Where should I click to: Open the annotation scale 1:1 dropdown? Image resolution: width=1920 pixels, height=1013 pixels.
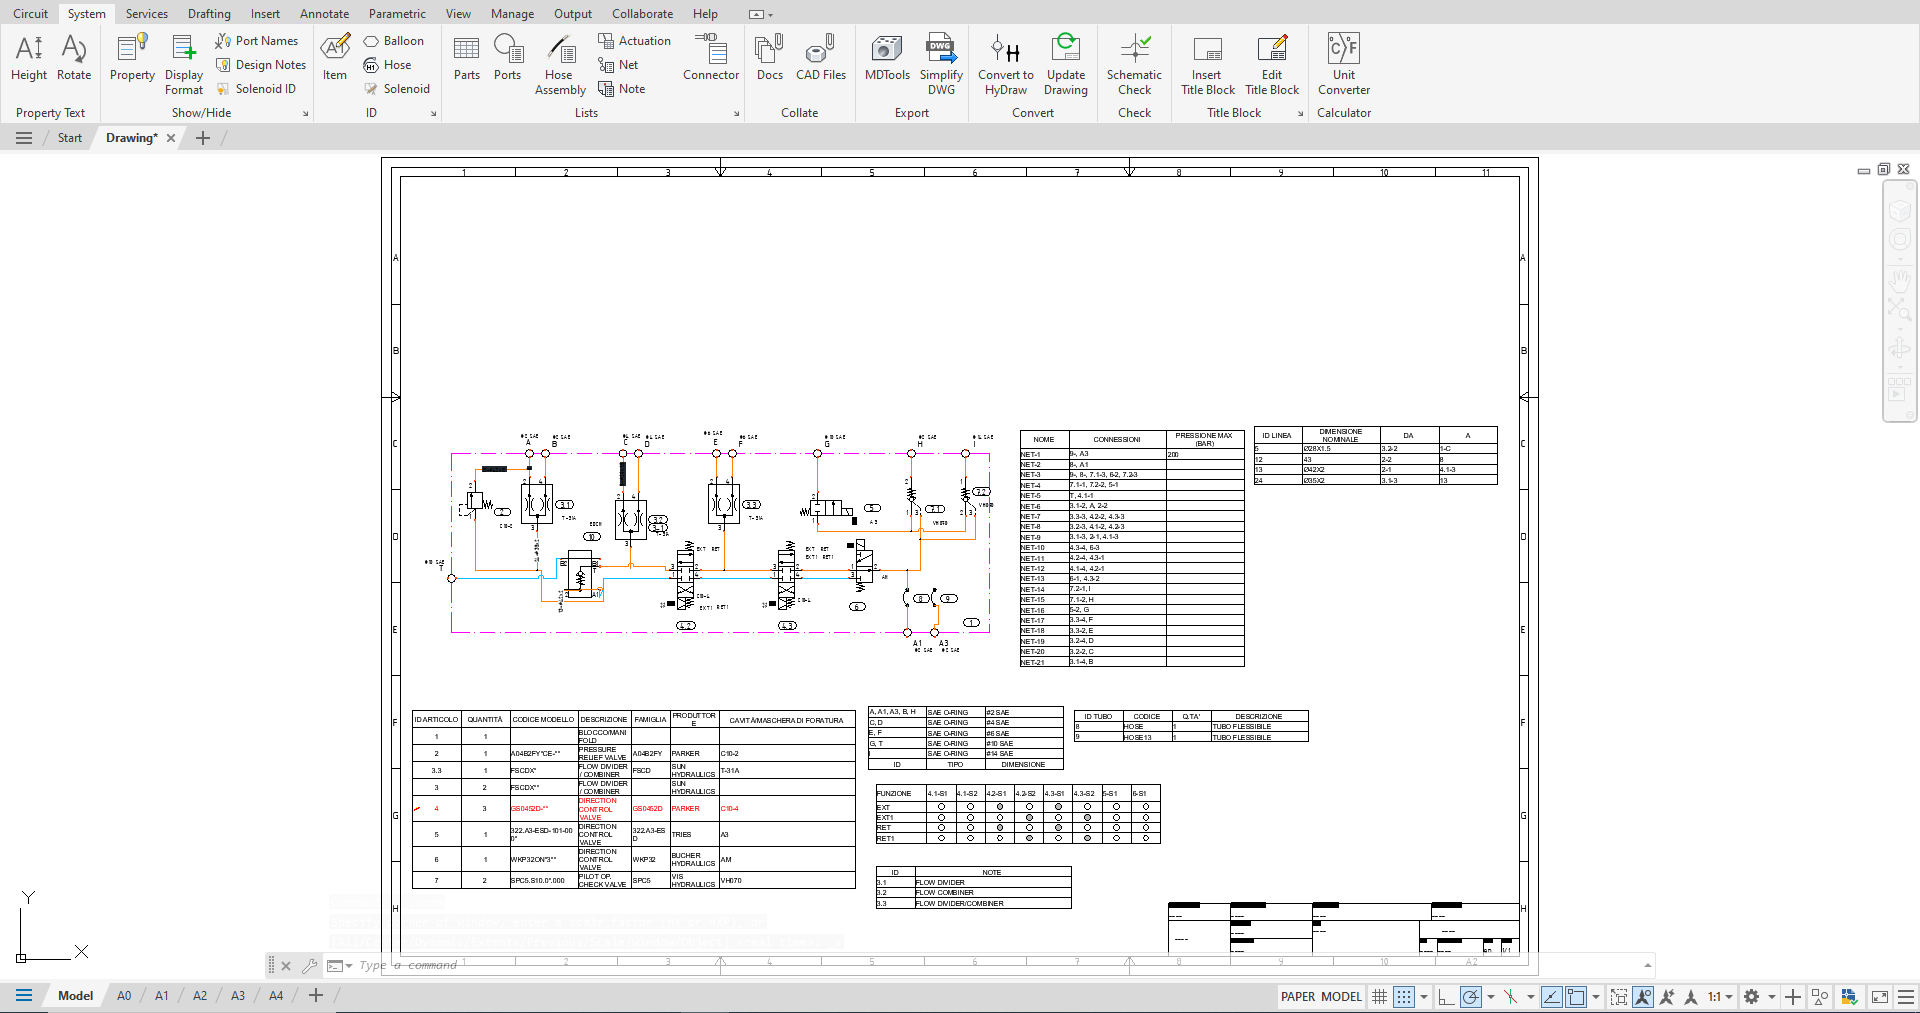(x=1720, y=997)
